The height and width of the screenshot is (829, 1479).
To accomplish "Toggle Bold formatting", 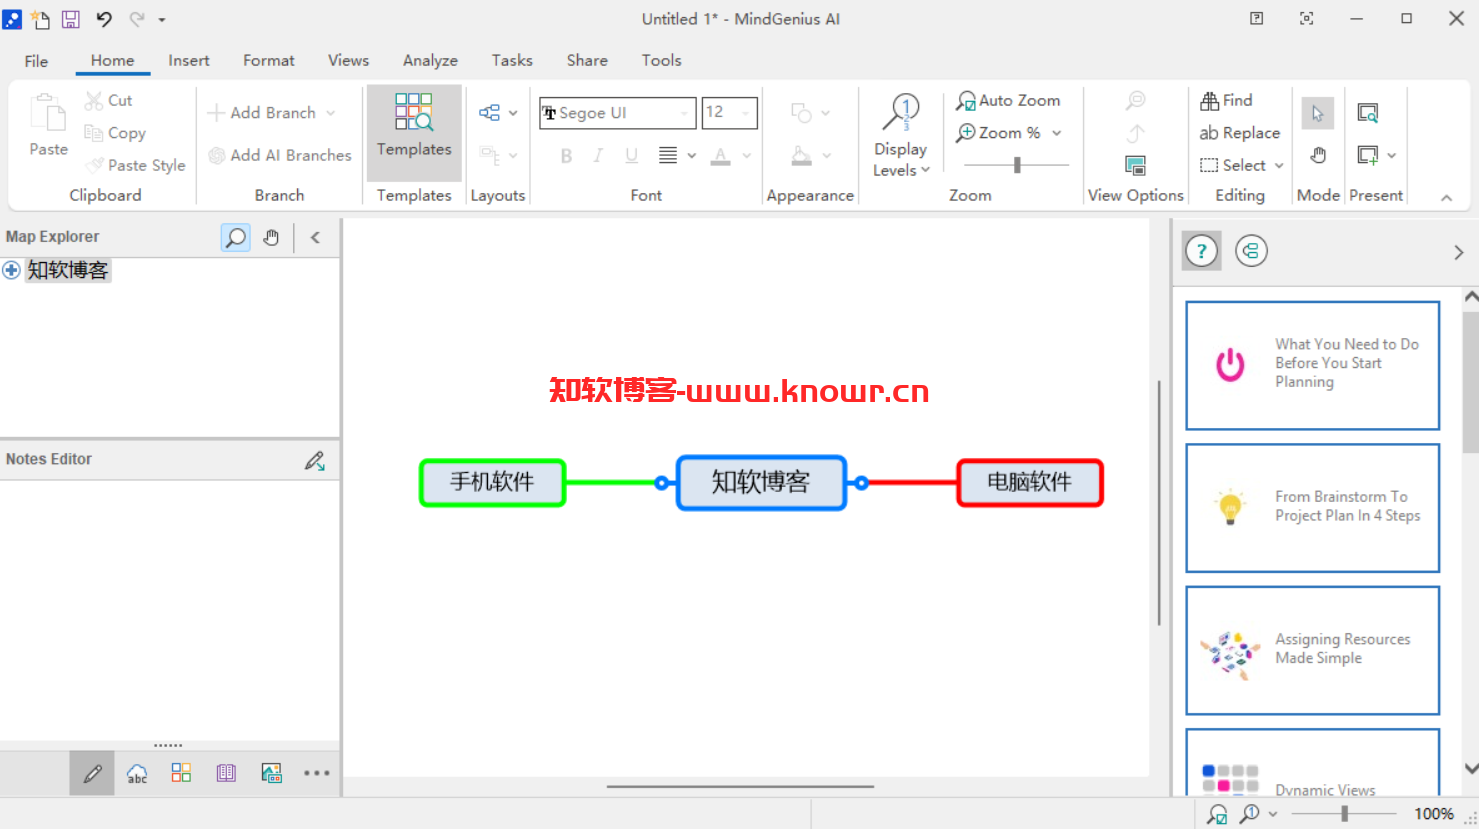I will [x=566, y=155].
